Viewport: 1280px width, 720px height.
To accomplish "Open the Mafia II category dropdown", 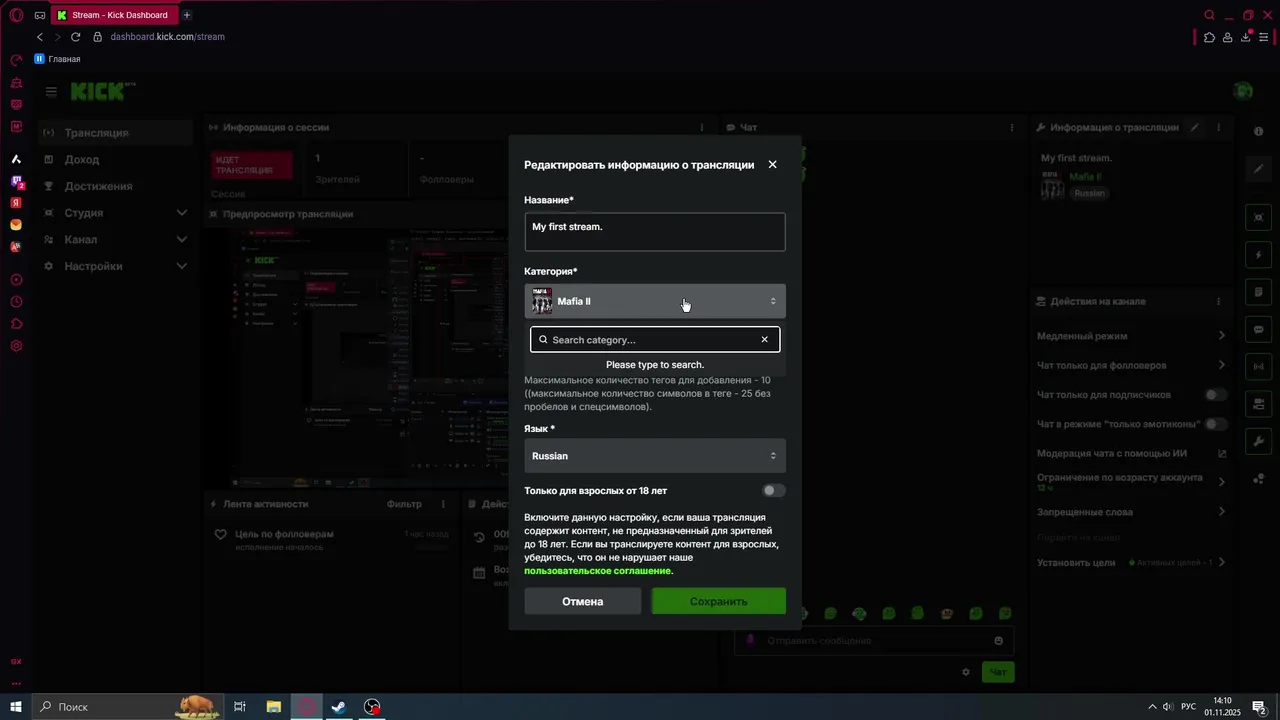I will [x=655, y=301].
